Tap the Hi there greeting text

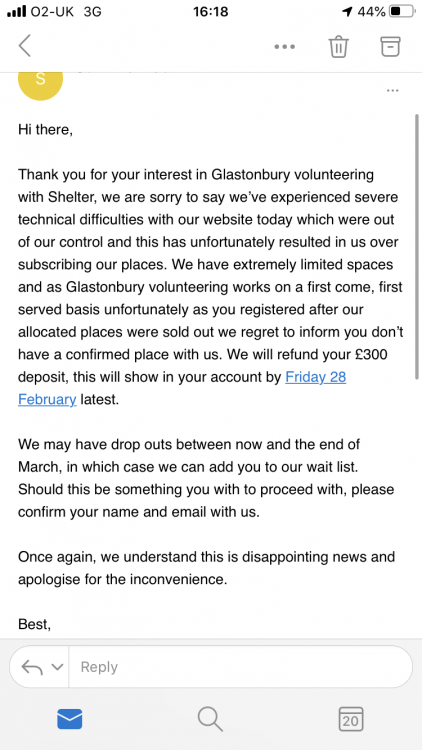coord(45,129)
